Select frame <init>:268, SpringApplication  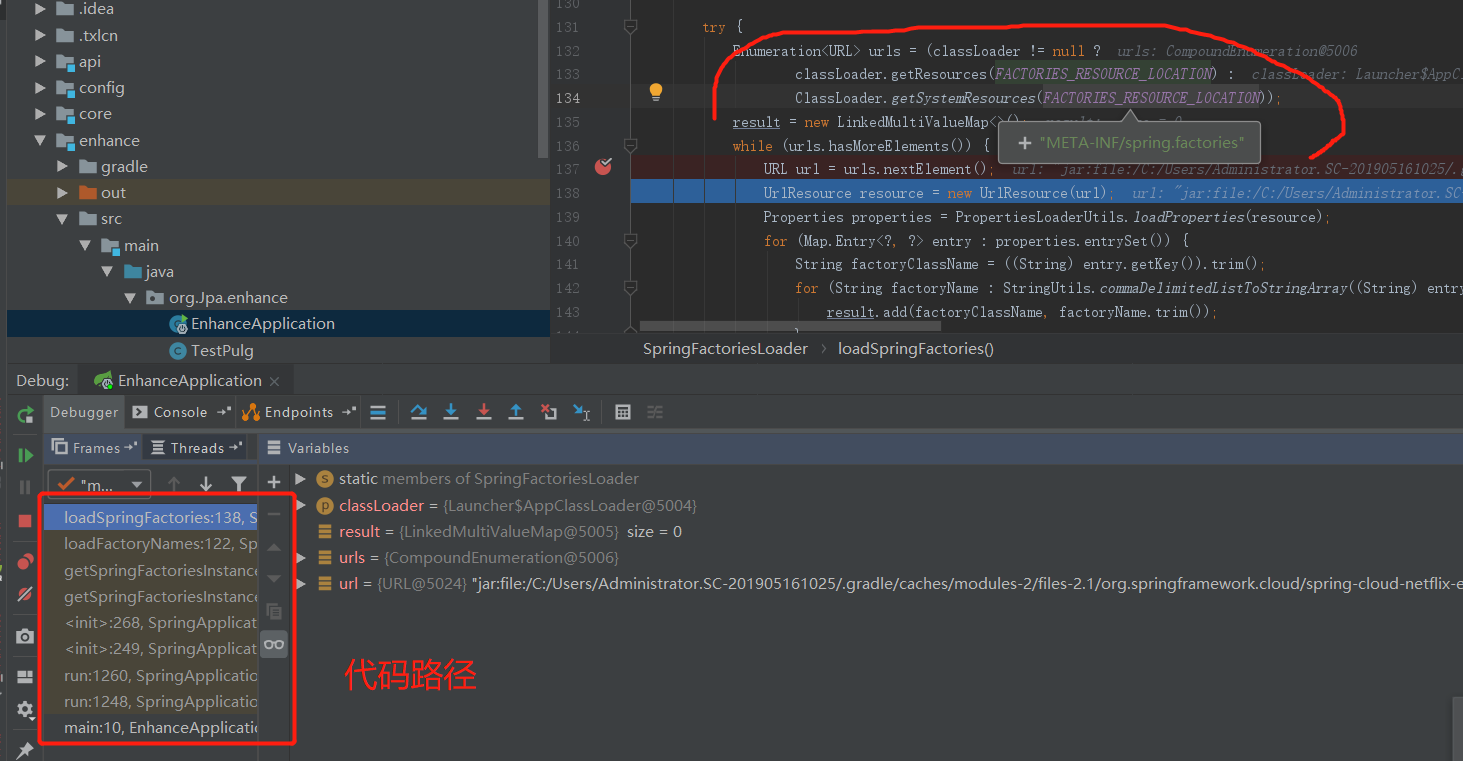150,623
